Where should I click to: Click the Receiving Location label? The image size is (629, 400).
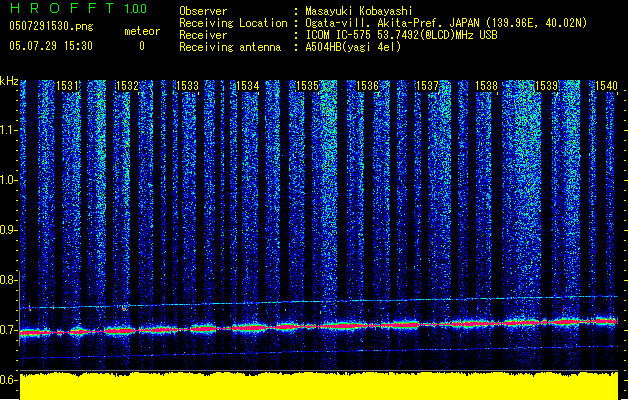coord(233,23)
